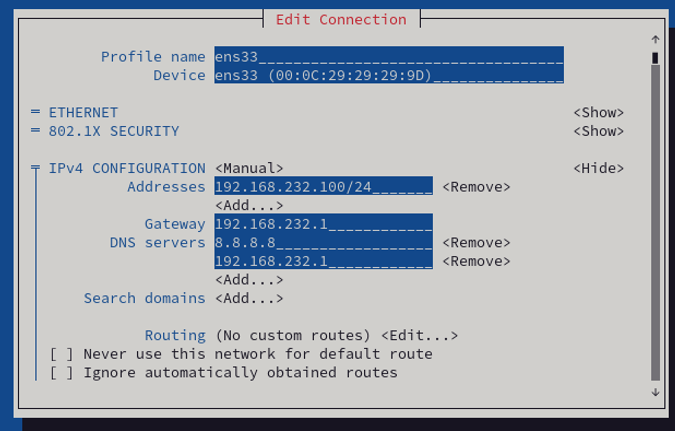Image resolution: width=675 pixels, height=431 pixels.
Task: Add another DNS server
Action: coord(249,280)
